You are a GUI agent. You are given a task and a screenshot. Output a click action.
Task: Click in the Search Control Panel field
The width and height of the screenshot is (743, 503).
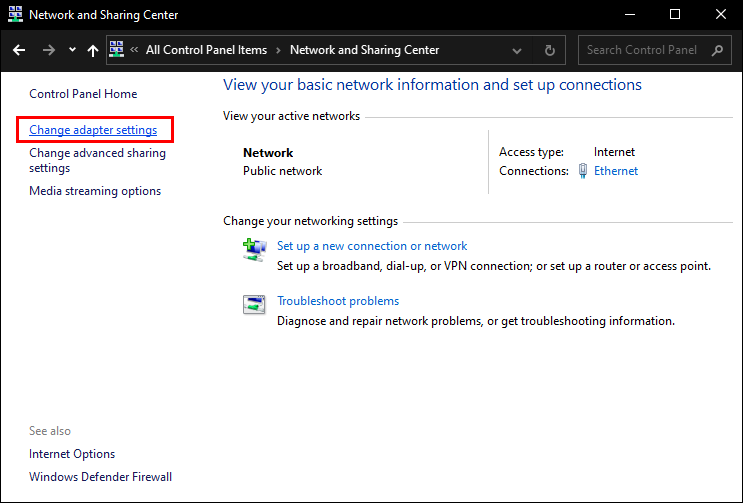640,50
